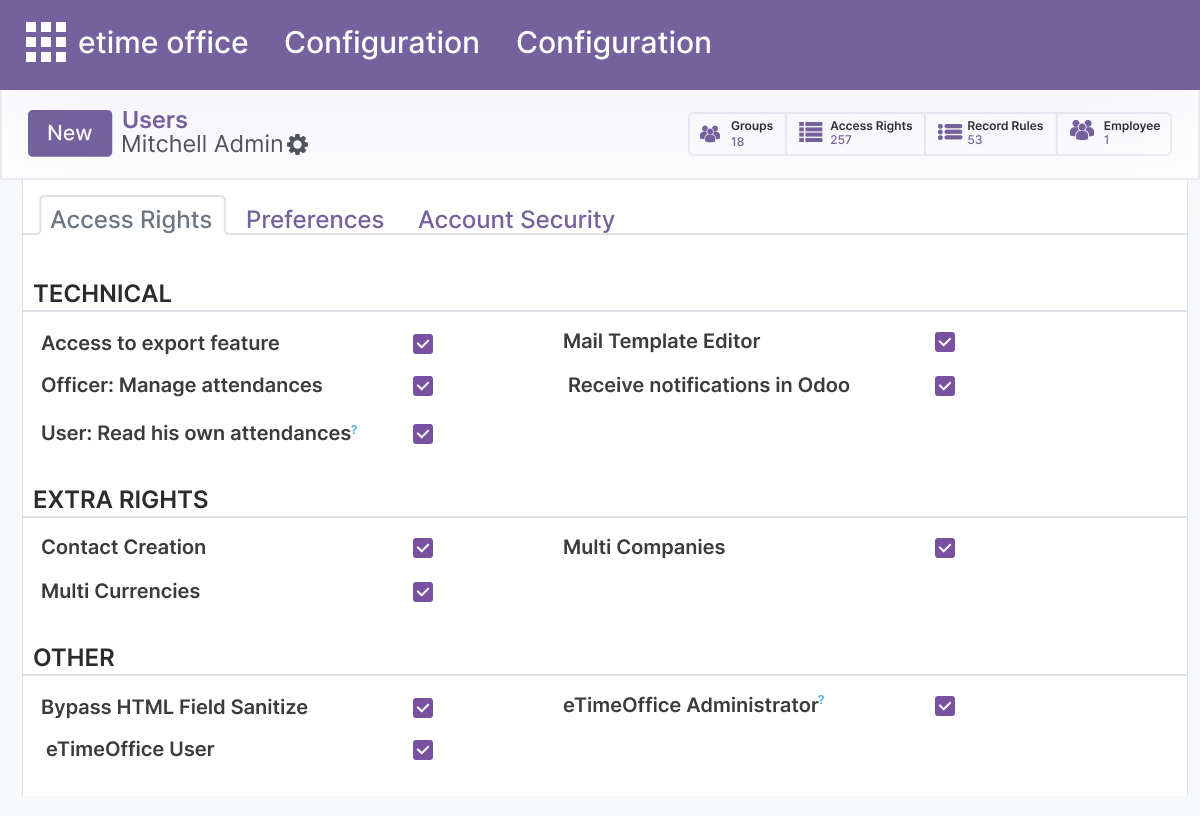Click the Contact Creation label
This screenshot has height=816, width=1200.
pos(124,547)
